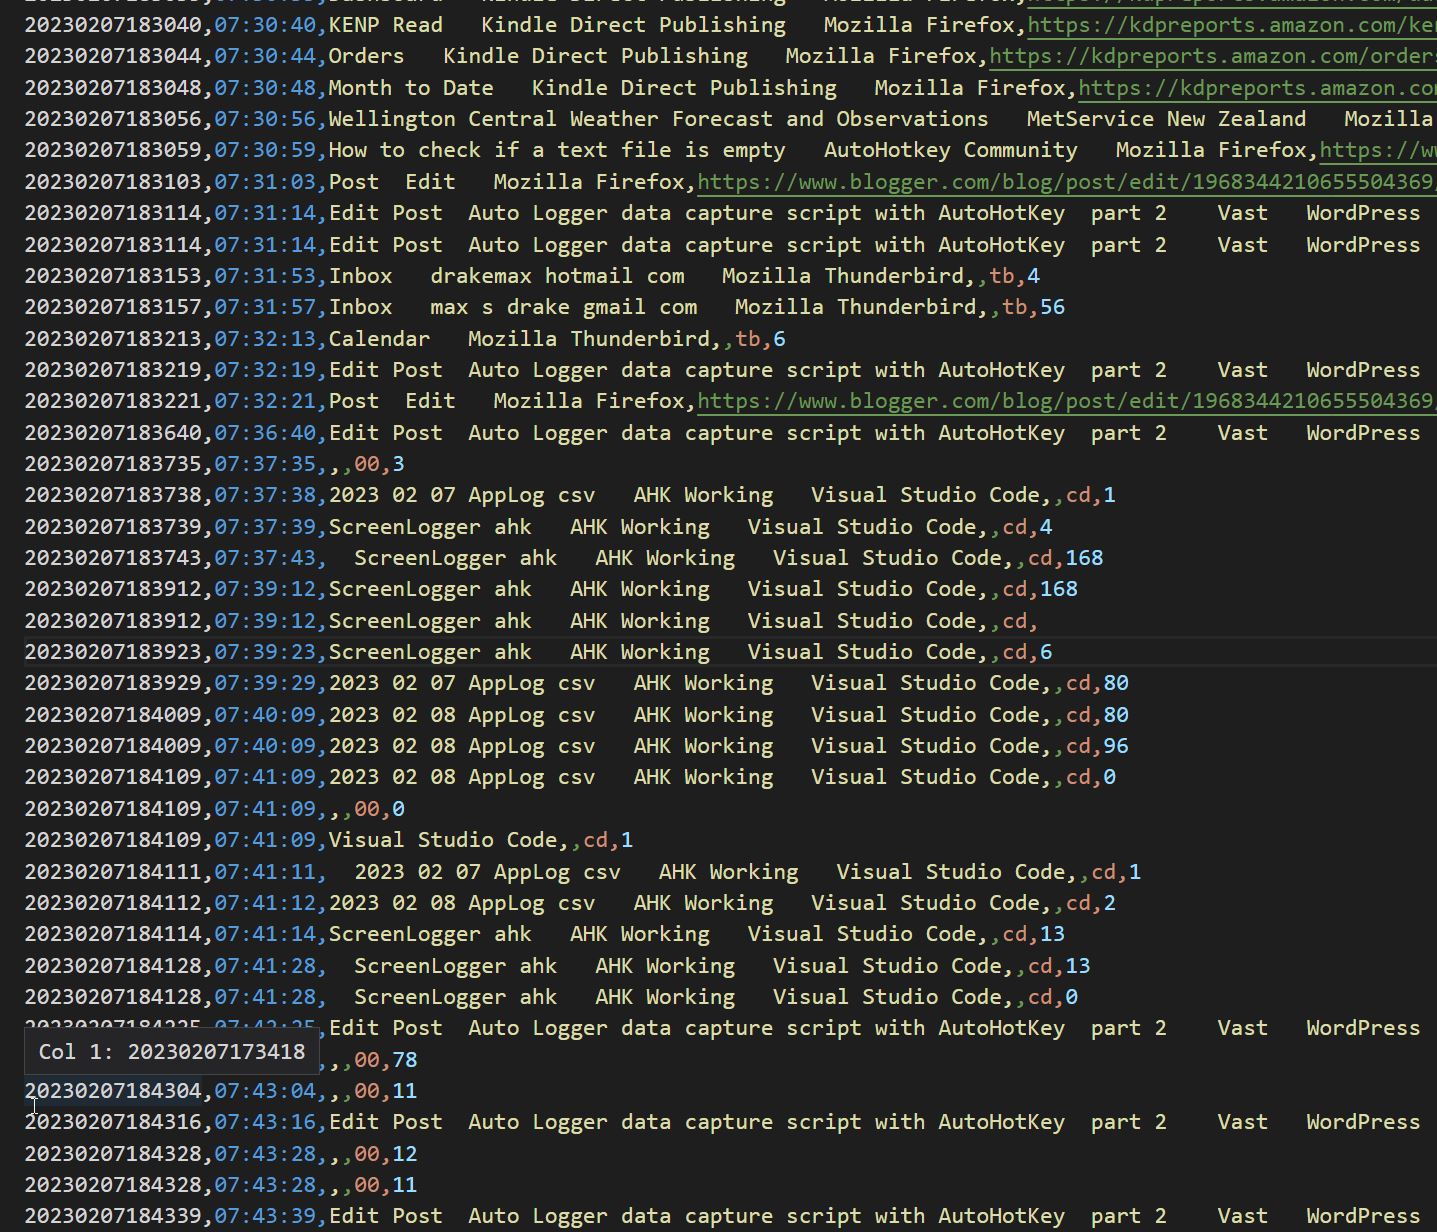Click the word Calendar on the 07:32:13 line

[x=379, y=339]
